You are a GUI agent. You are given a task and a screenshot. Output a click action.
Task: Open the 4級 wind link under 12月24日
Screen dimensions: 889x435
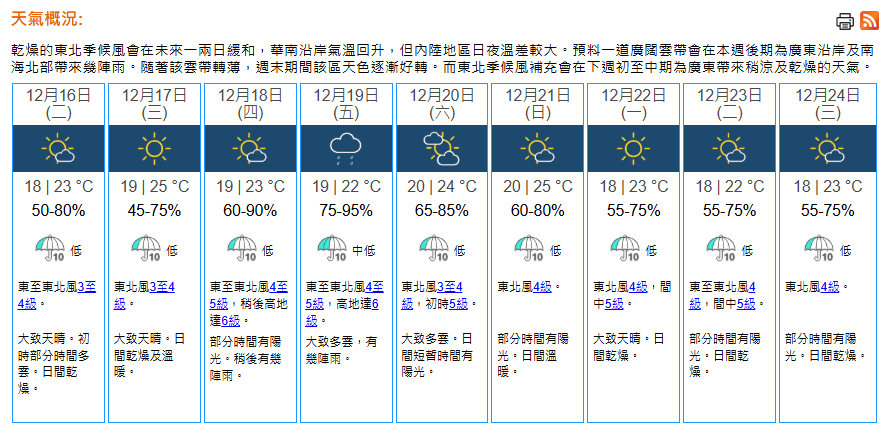click(x=830, y=286)
